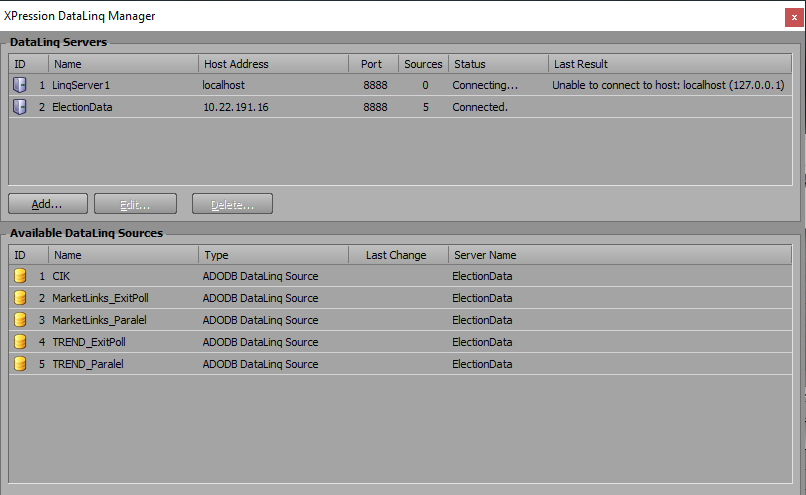Image resolution: width=806 pixels, height=495 pixels.
Task: Click the 10.22.191.16 host address
Action: tap(236, 107)
